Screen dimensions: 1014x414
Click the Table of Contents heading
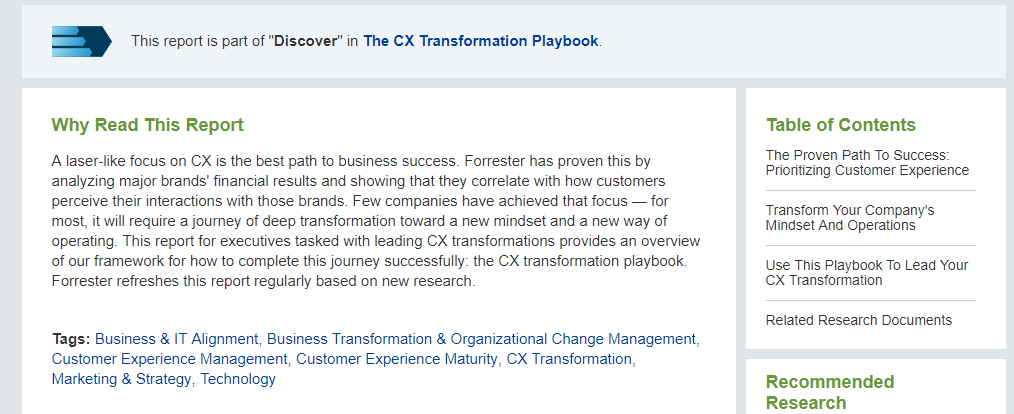(841, 125)
